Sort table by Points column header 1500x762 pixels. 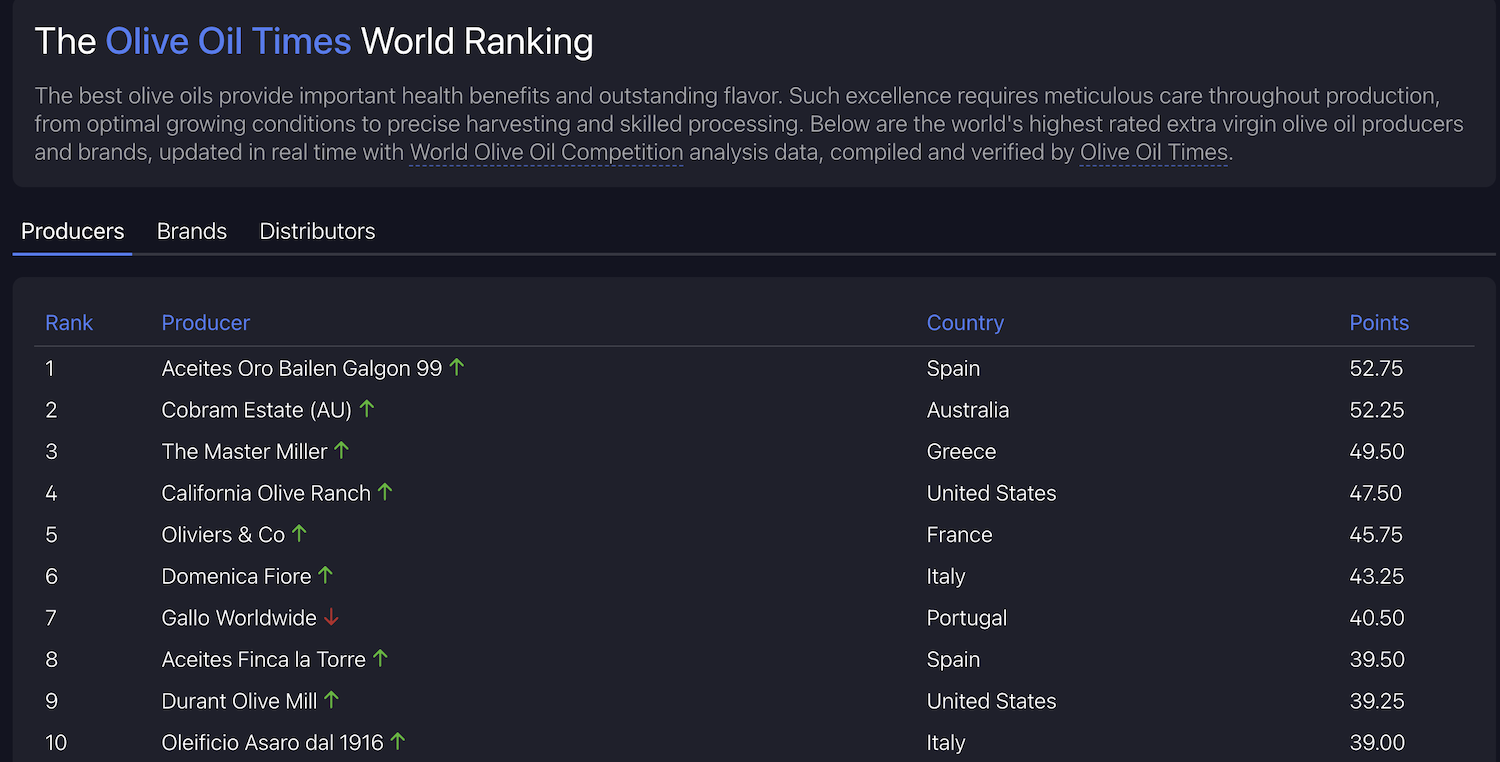point(1379,323)
